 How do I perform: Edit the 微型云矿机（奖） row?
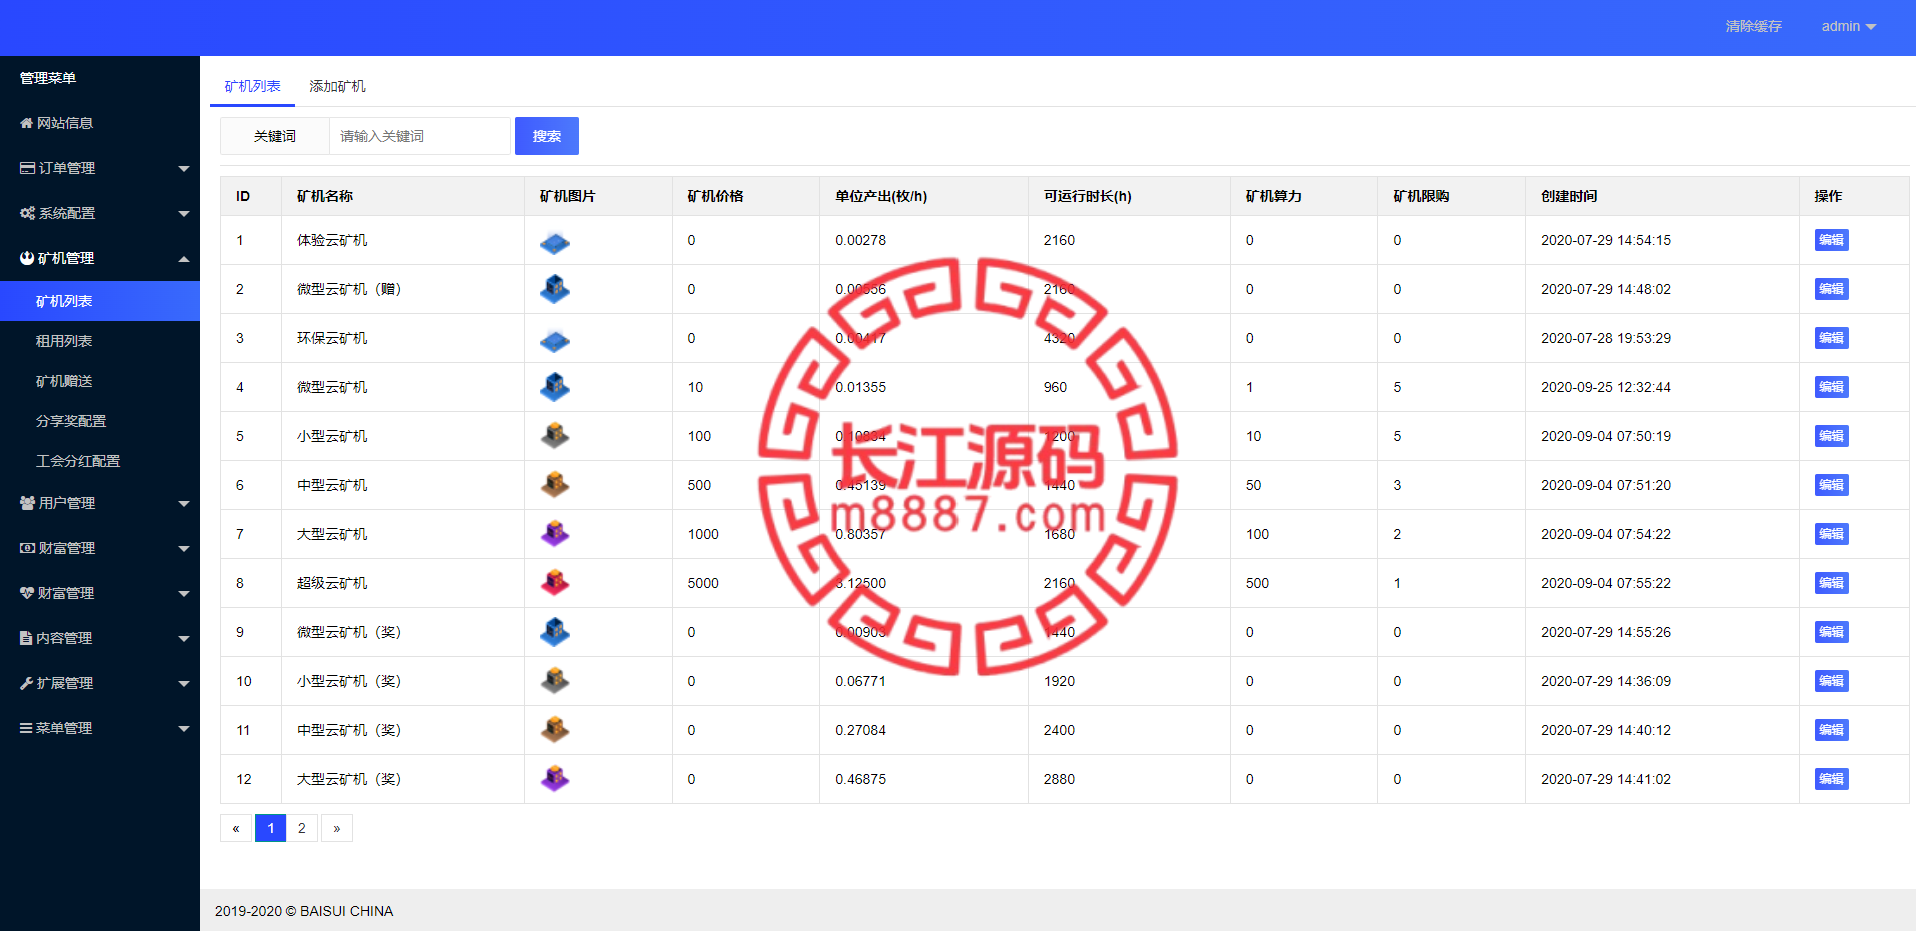point(1831,632)
